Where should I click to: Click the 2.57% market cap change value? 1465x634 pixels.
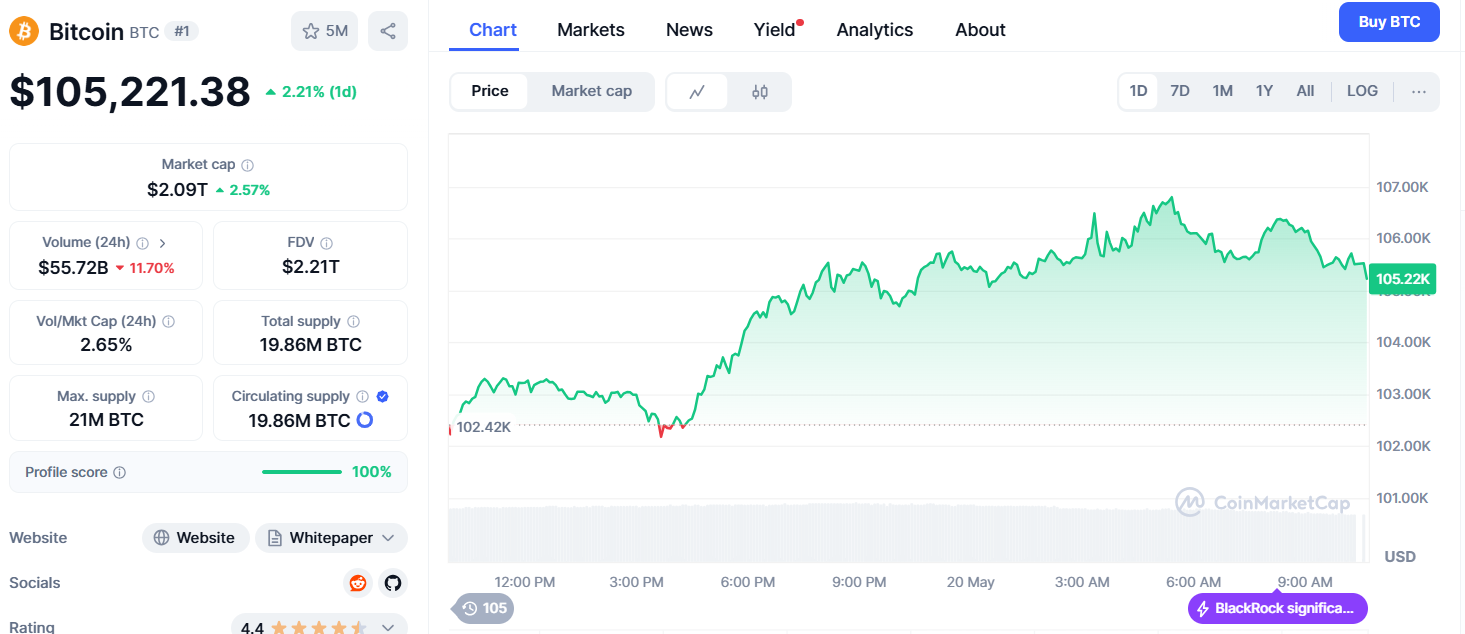243,190
